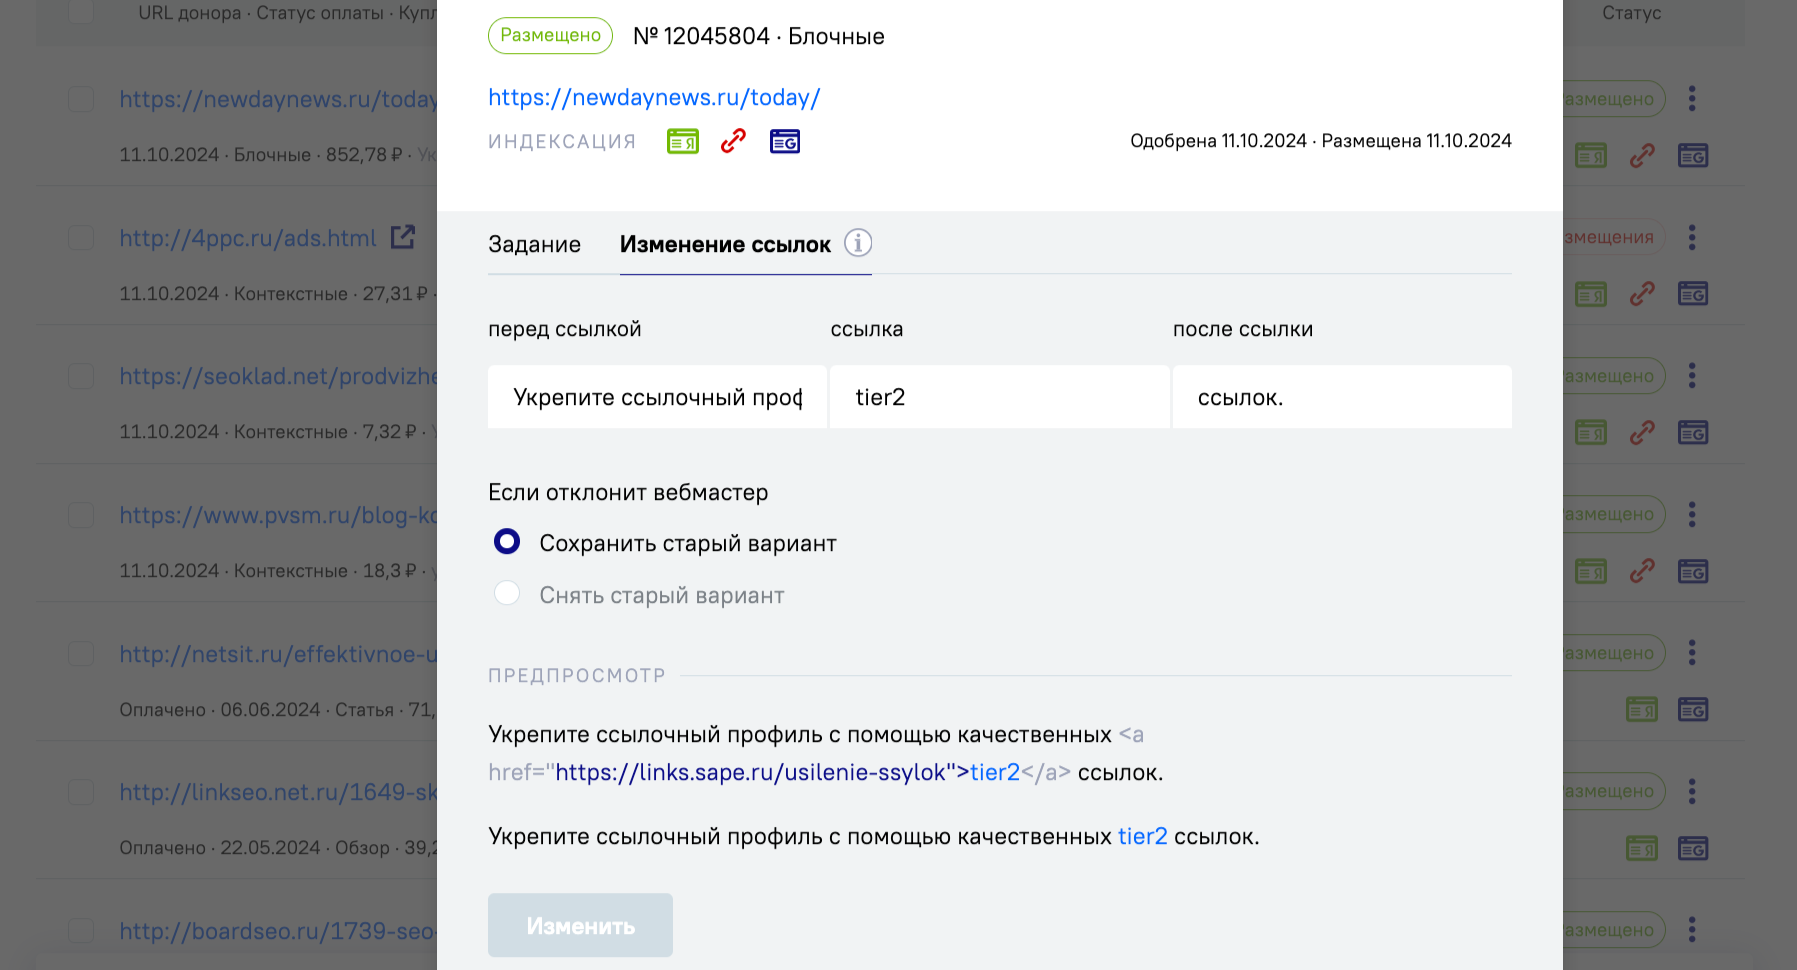The width and height of the screenshot is (1797, 970).
Task: Open external link icon next to 4ppc.ru
Action: [x=402, y=237]
